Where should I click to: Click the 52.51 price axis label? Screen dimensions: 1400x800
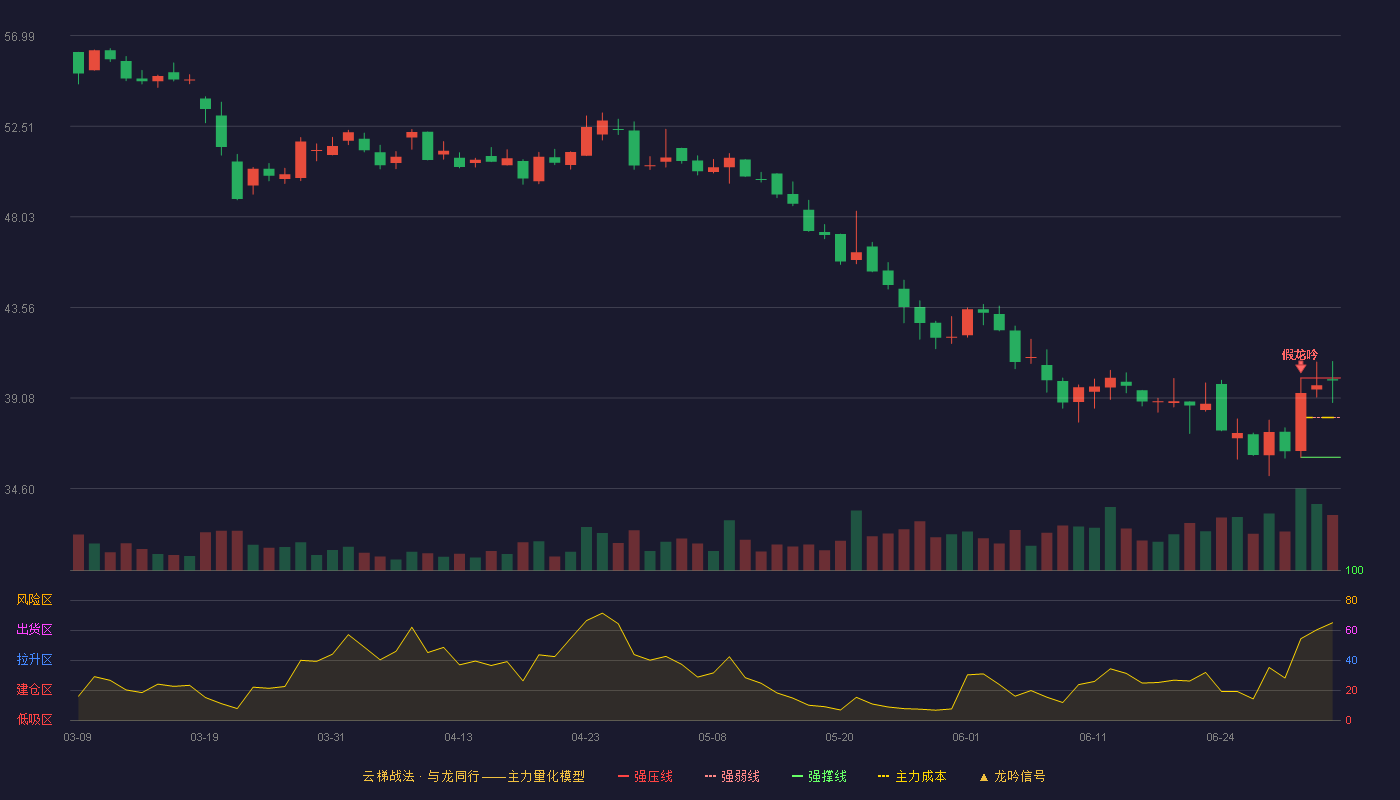19,128
